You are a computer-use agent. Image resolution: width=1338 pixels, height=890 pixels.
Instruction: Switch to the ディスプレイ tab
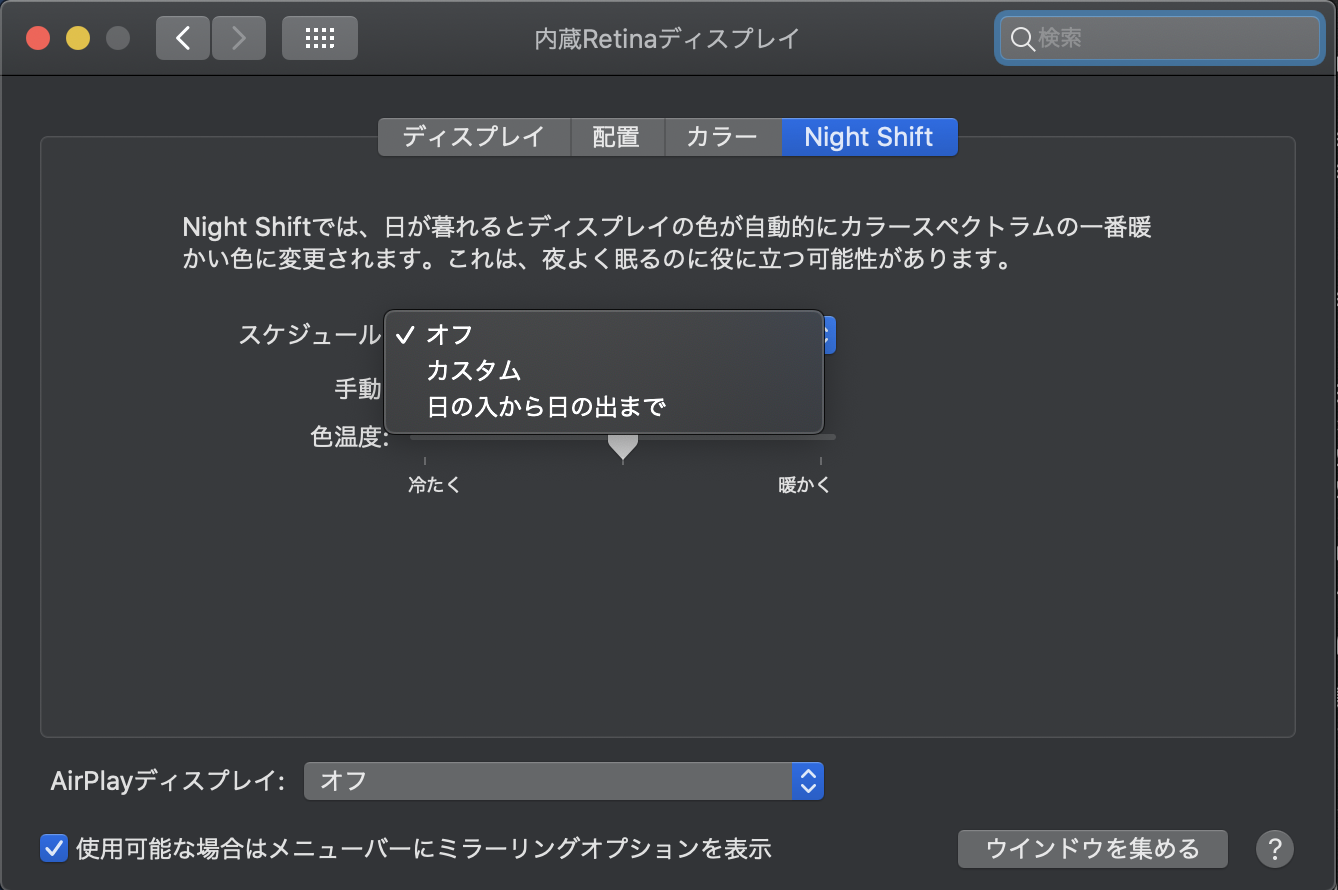click(474, 137)
